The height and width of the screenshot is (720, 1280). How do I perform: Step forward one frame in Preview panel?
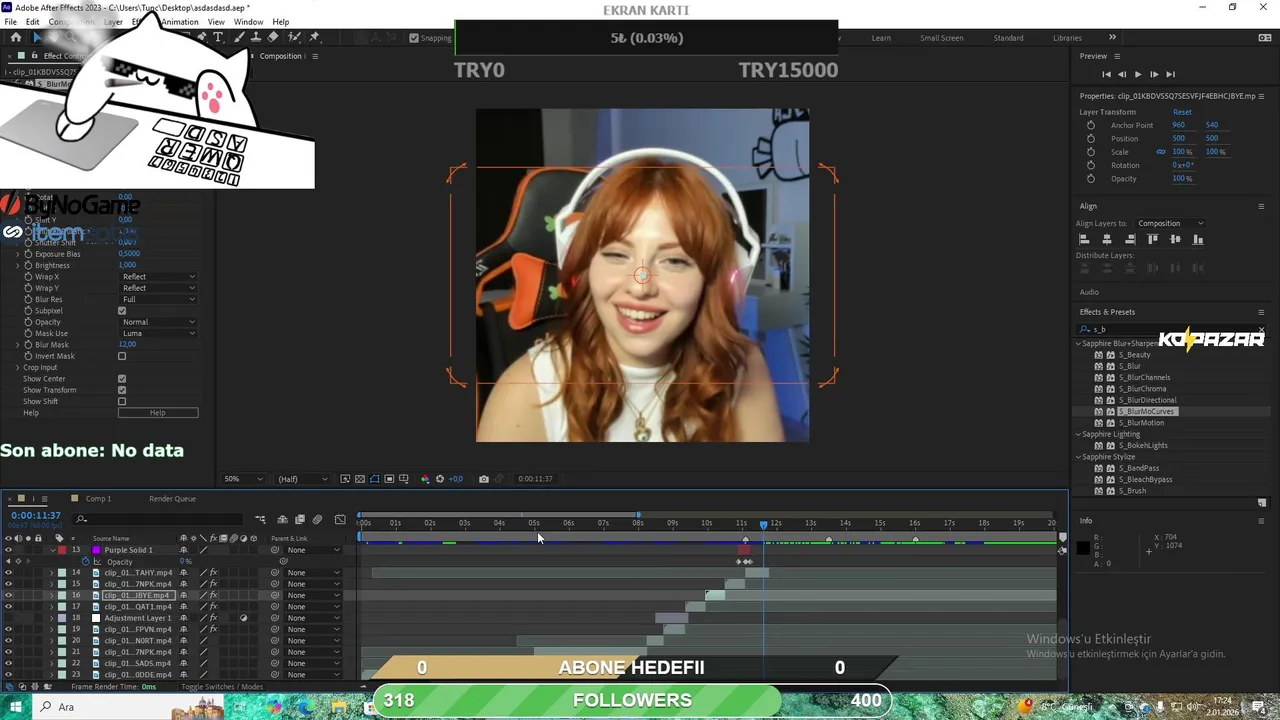tap(1154, 74)
